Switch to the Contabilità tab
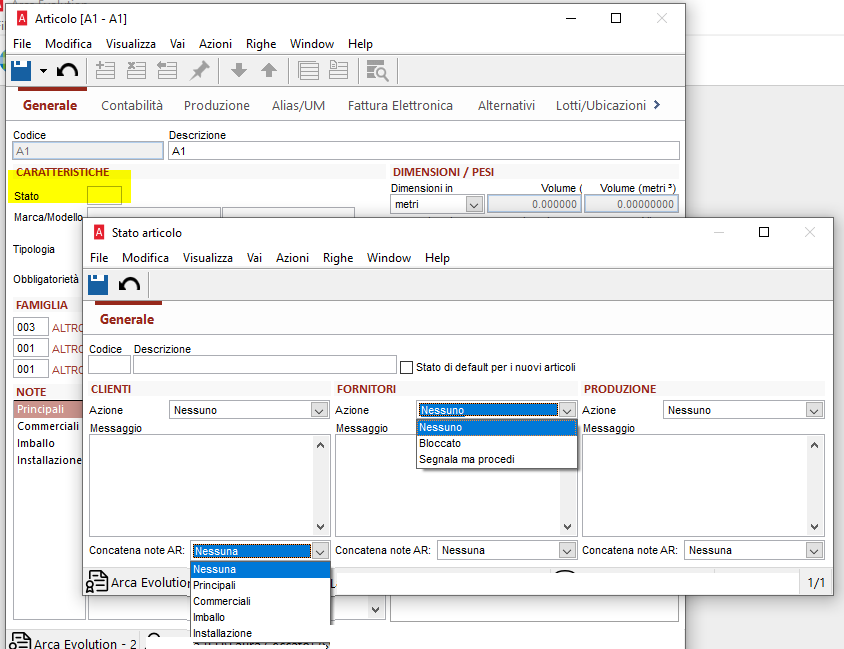 [132, 105]
